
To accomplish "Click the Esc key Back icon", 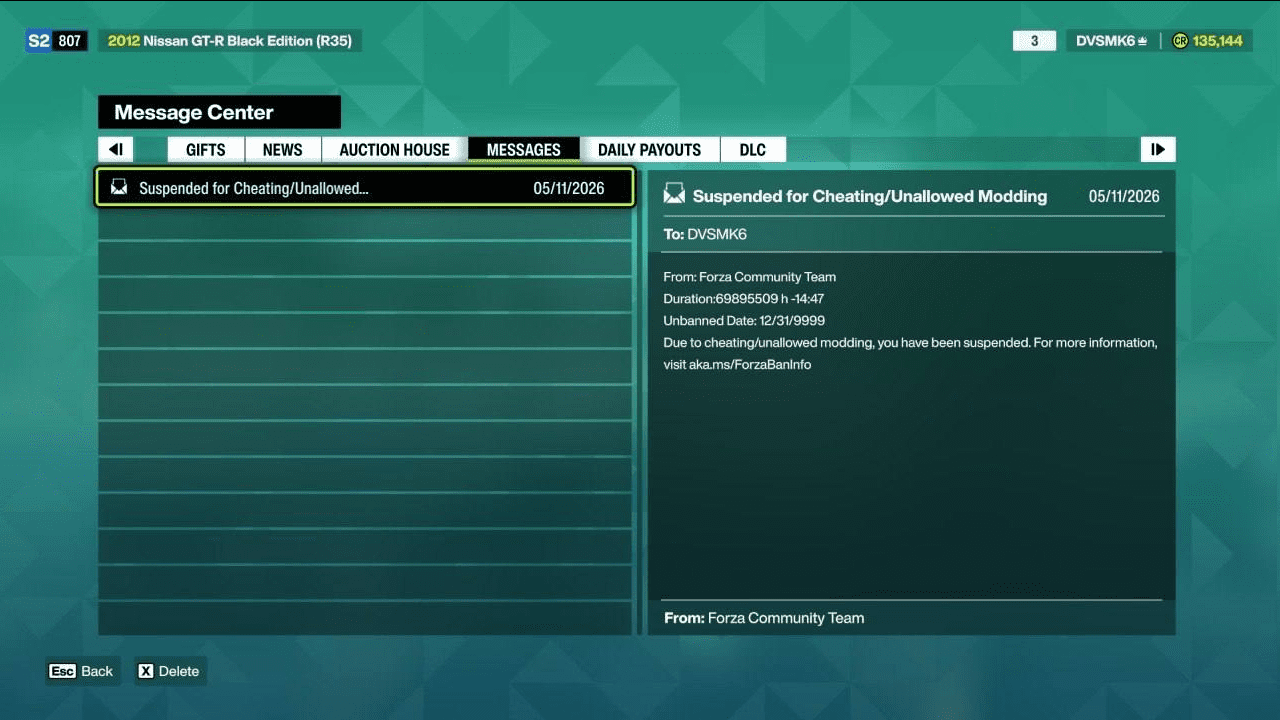I will point(62,671).
